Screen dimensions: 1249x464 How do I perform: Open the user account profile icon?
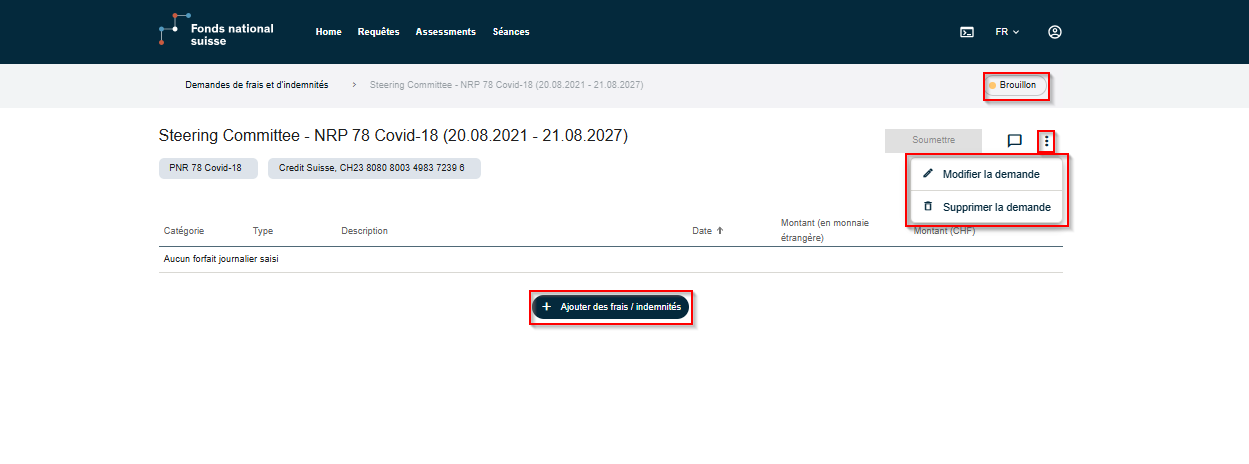1054,32
